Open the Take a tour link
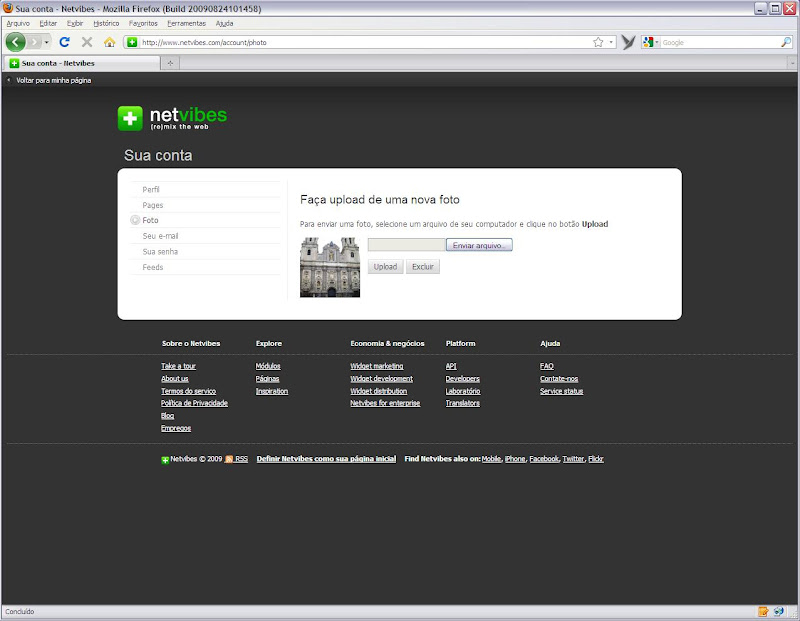Viewport: 800px width, 621px height. click(178, 366)
